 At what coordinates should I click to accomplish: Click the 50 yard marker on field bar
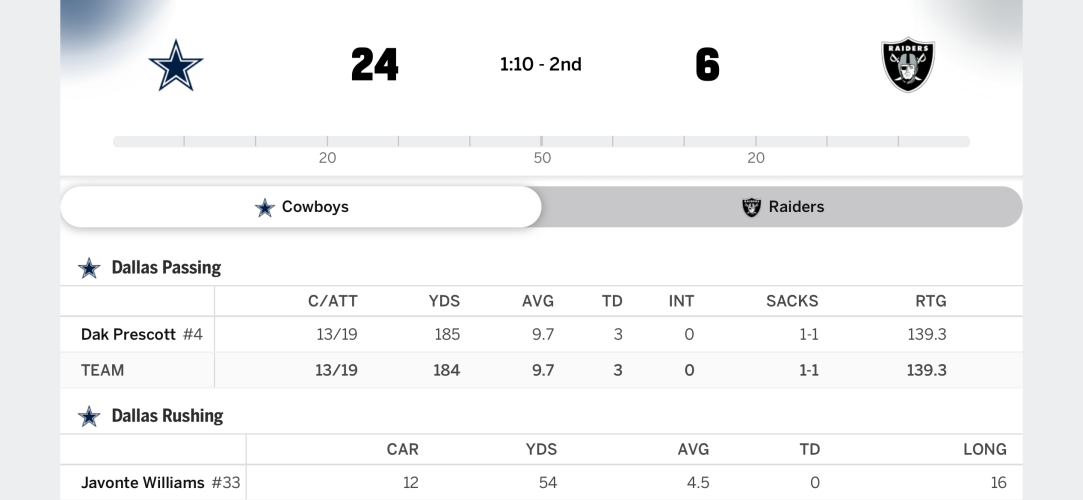(x=542, y=157)
